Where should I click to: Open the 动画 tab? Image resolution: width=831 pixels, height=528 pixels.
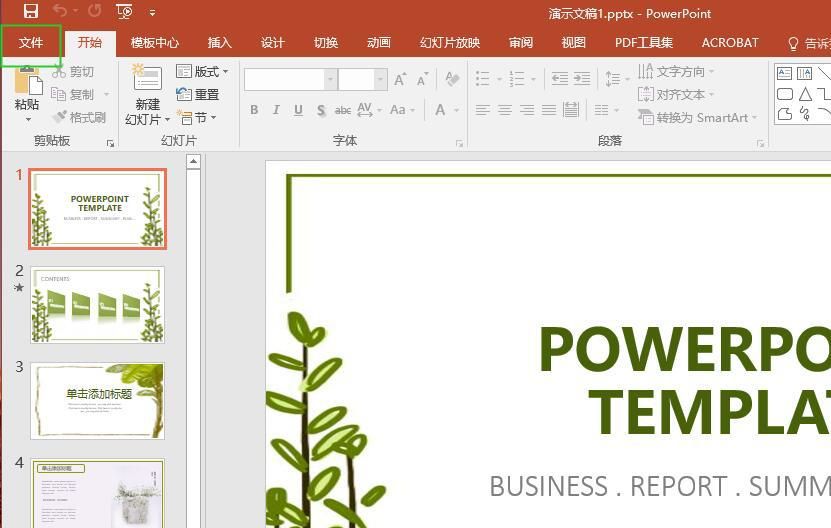point(378,42)
